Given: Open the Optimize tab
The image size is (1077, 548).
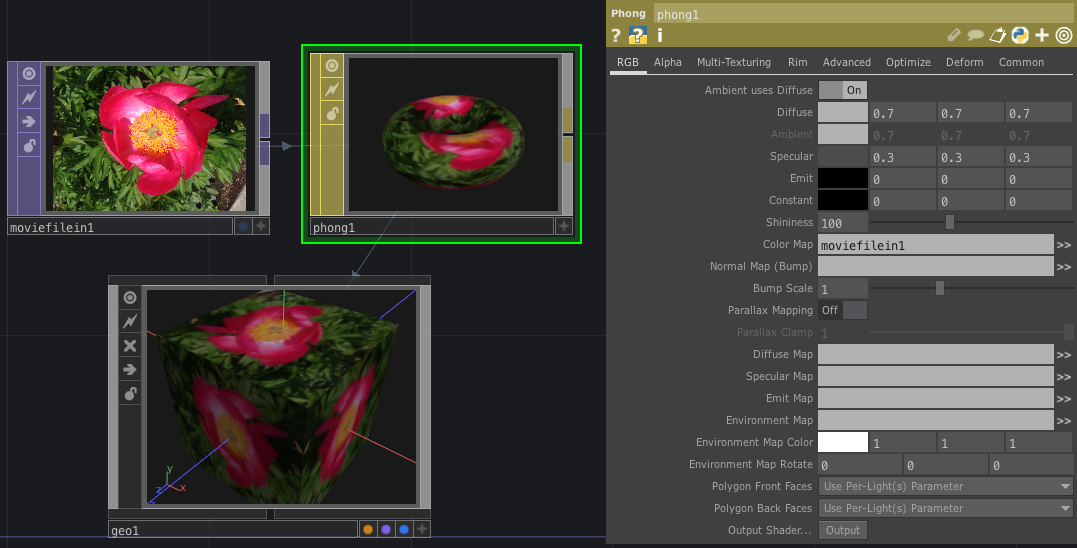Looking at the screenshot, I should (x=908, y=62).
